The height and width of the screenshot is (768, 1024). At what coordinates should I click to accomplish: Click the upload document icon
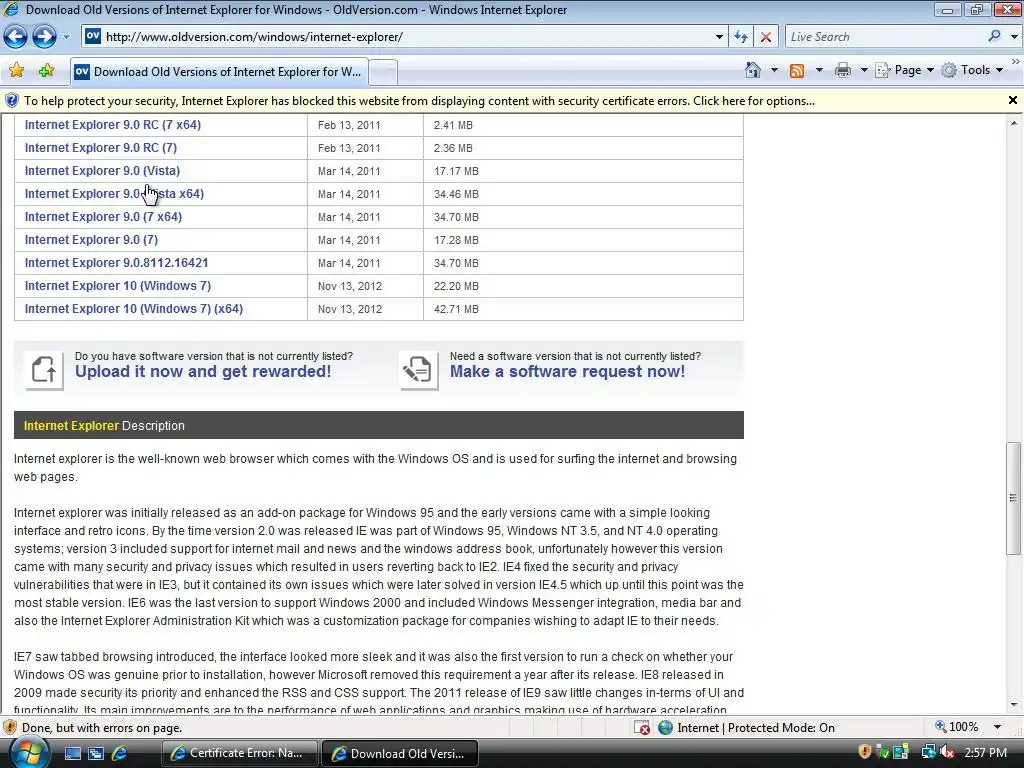44,370
